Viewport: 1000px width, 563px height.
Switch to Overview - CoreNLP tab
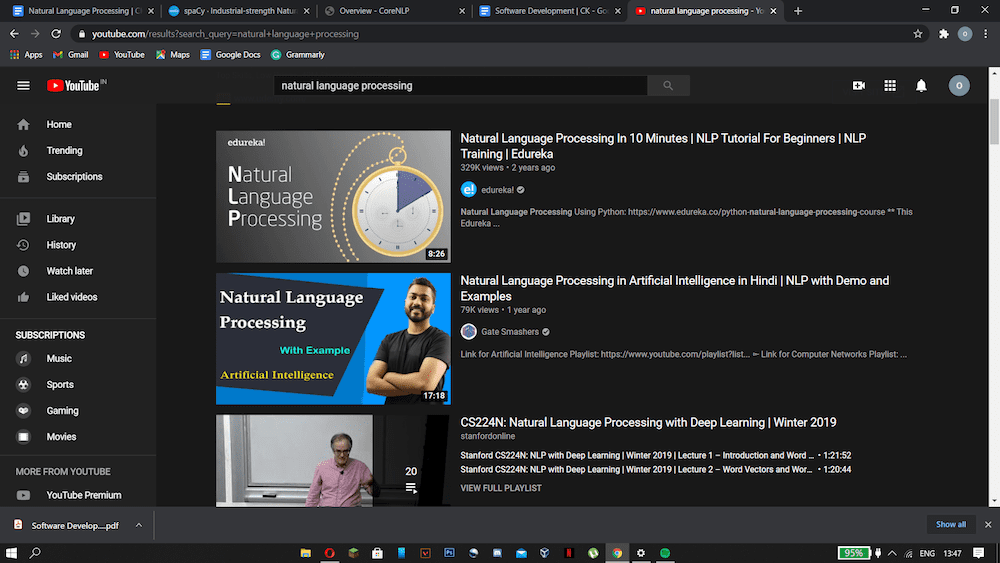(x=395, y=11)
